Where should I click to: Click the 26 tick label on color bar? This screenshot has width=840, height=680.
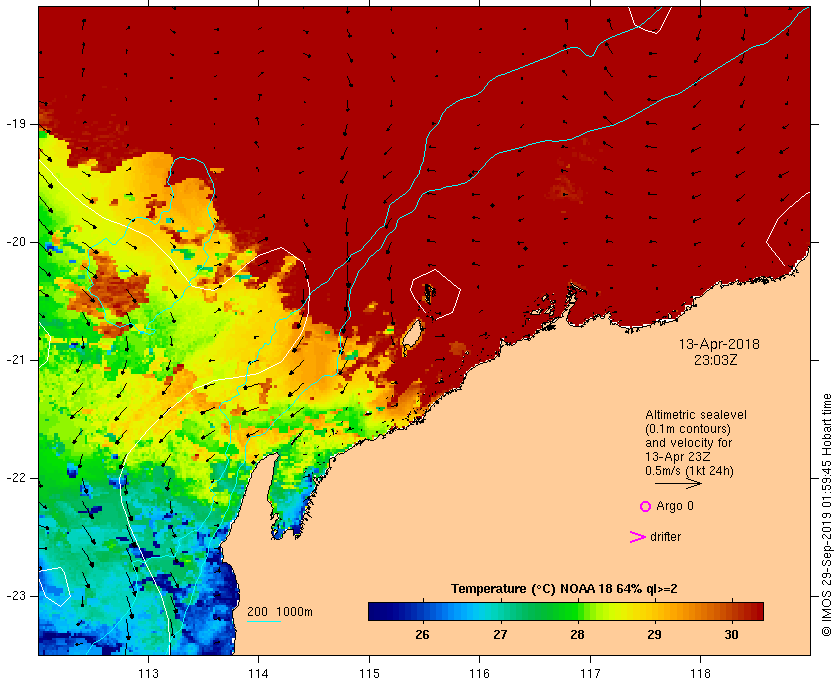(422, 634)
